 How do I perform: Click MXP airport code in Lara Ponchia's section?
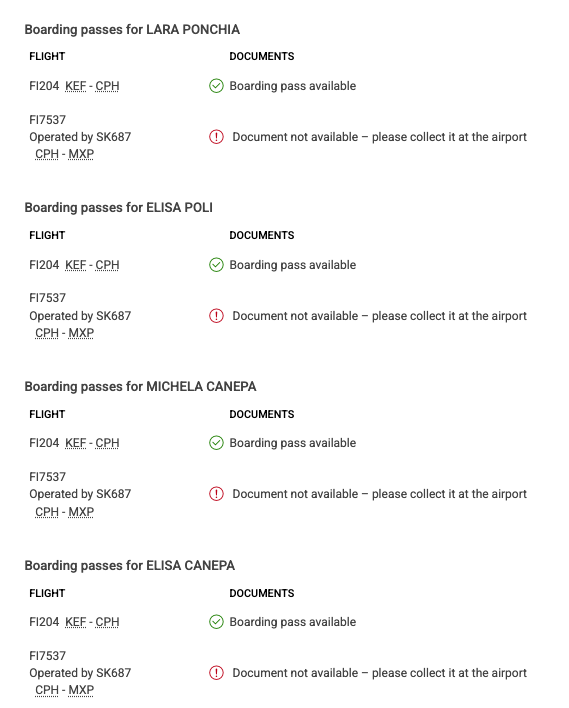coord(81,154)
